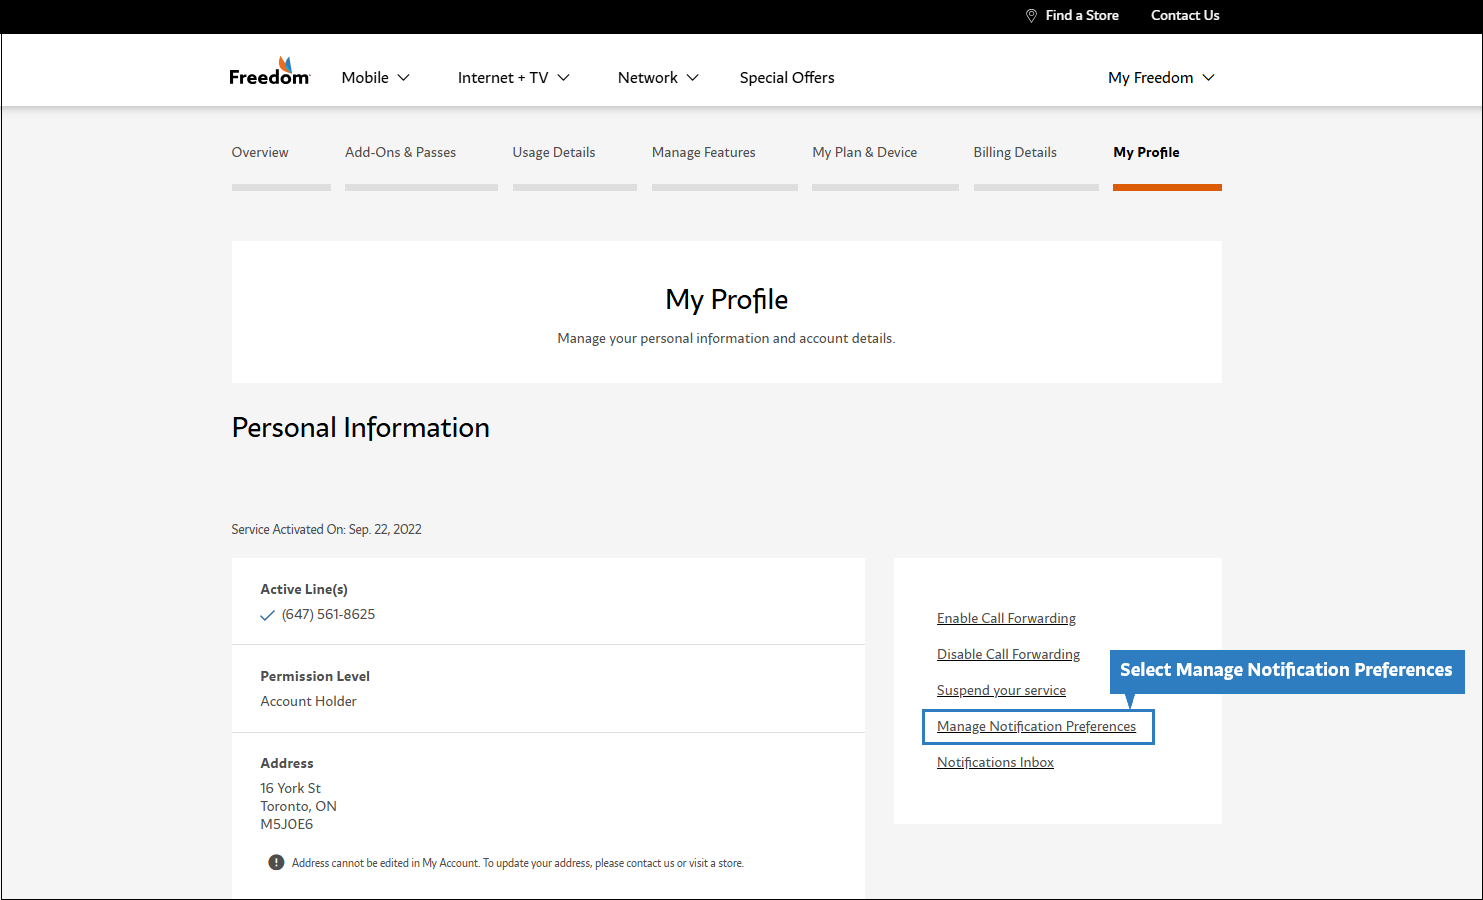Open Special Offers page
Screen dimensions: 1483x900
point(787,77)
